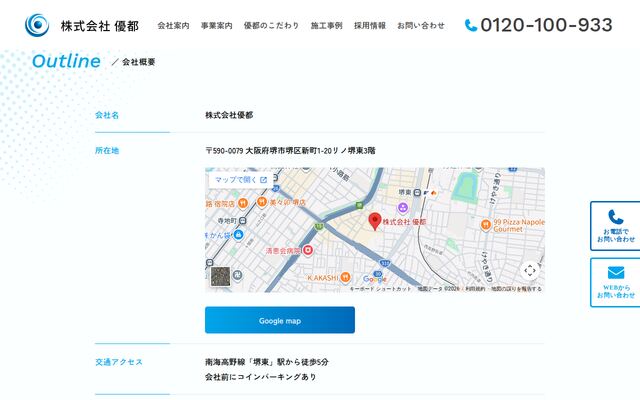The width and height of the screenshot is (640, 400).
Task: Click 会社前にコインパーキングあり text
Action: (x=261, y=377)
